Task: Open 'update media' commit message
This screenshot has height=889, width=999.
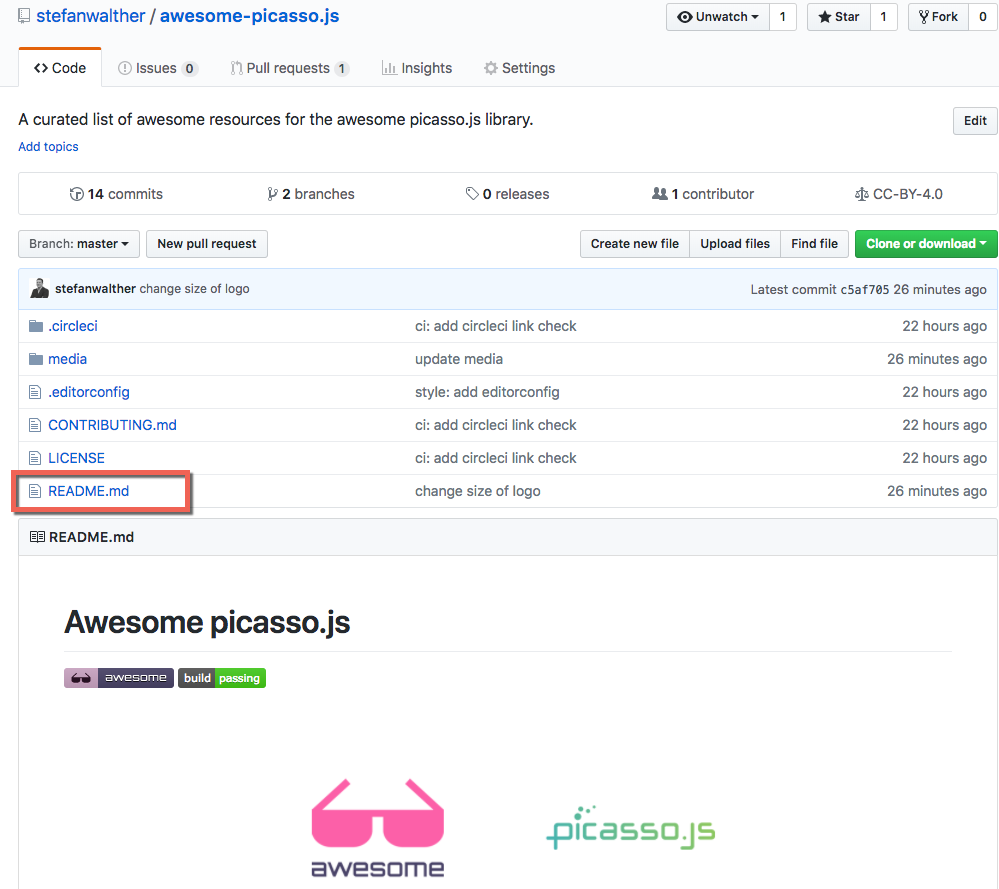Action: click(x=459, y=359)
